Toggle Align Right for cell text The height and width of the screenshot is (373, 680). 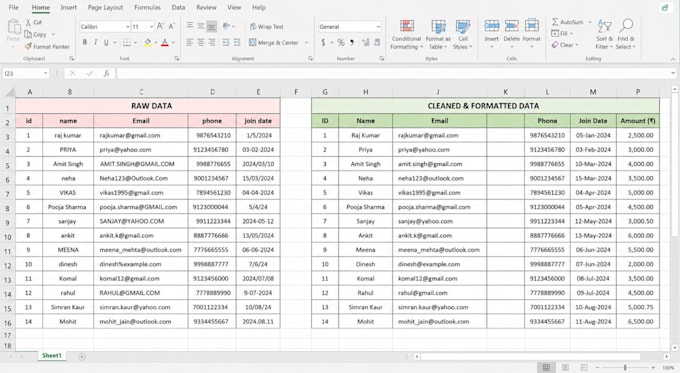point(212,42)
